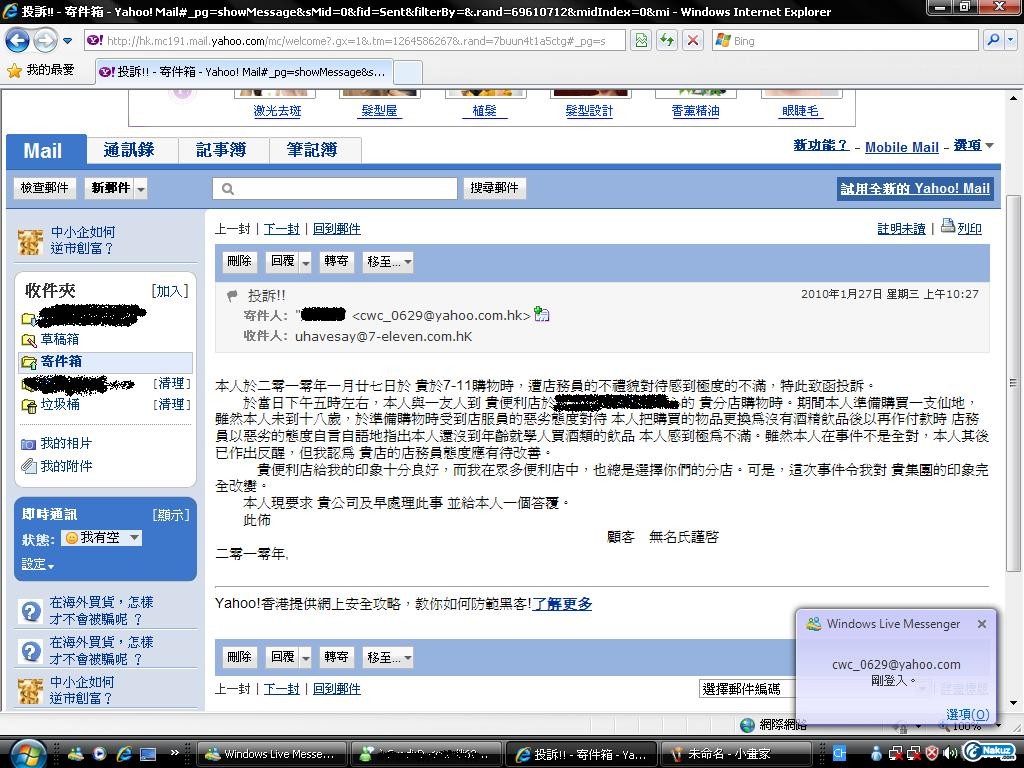Click the 加入 link beside 收件夾
Screen dimensions: 1024x768
(x=170, y=291)
